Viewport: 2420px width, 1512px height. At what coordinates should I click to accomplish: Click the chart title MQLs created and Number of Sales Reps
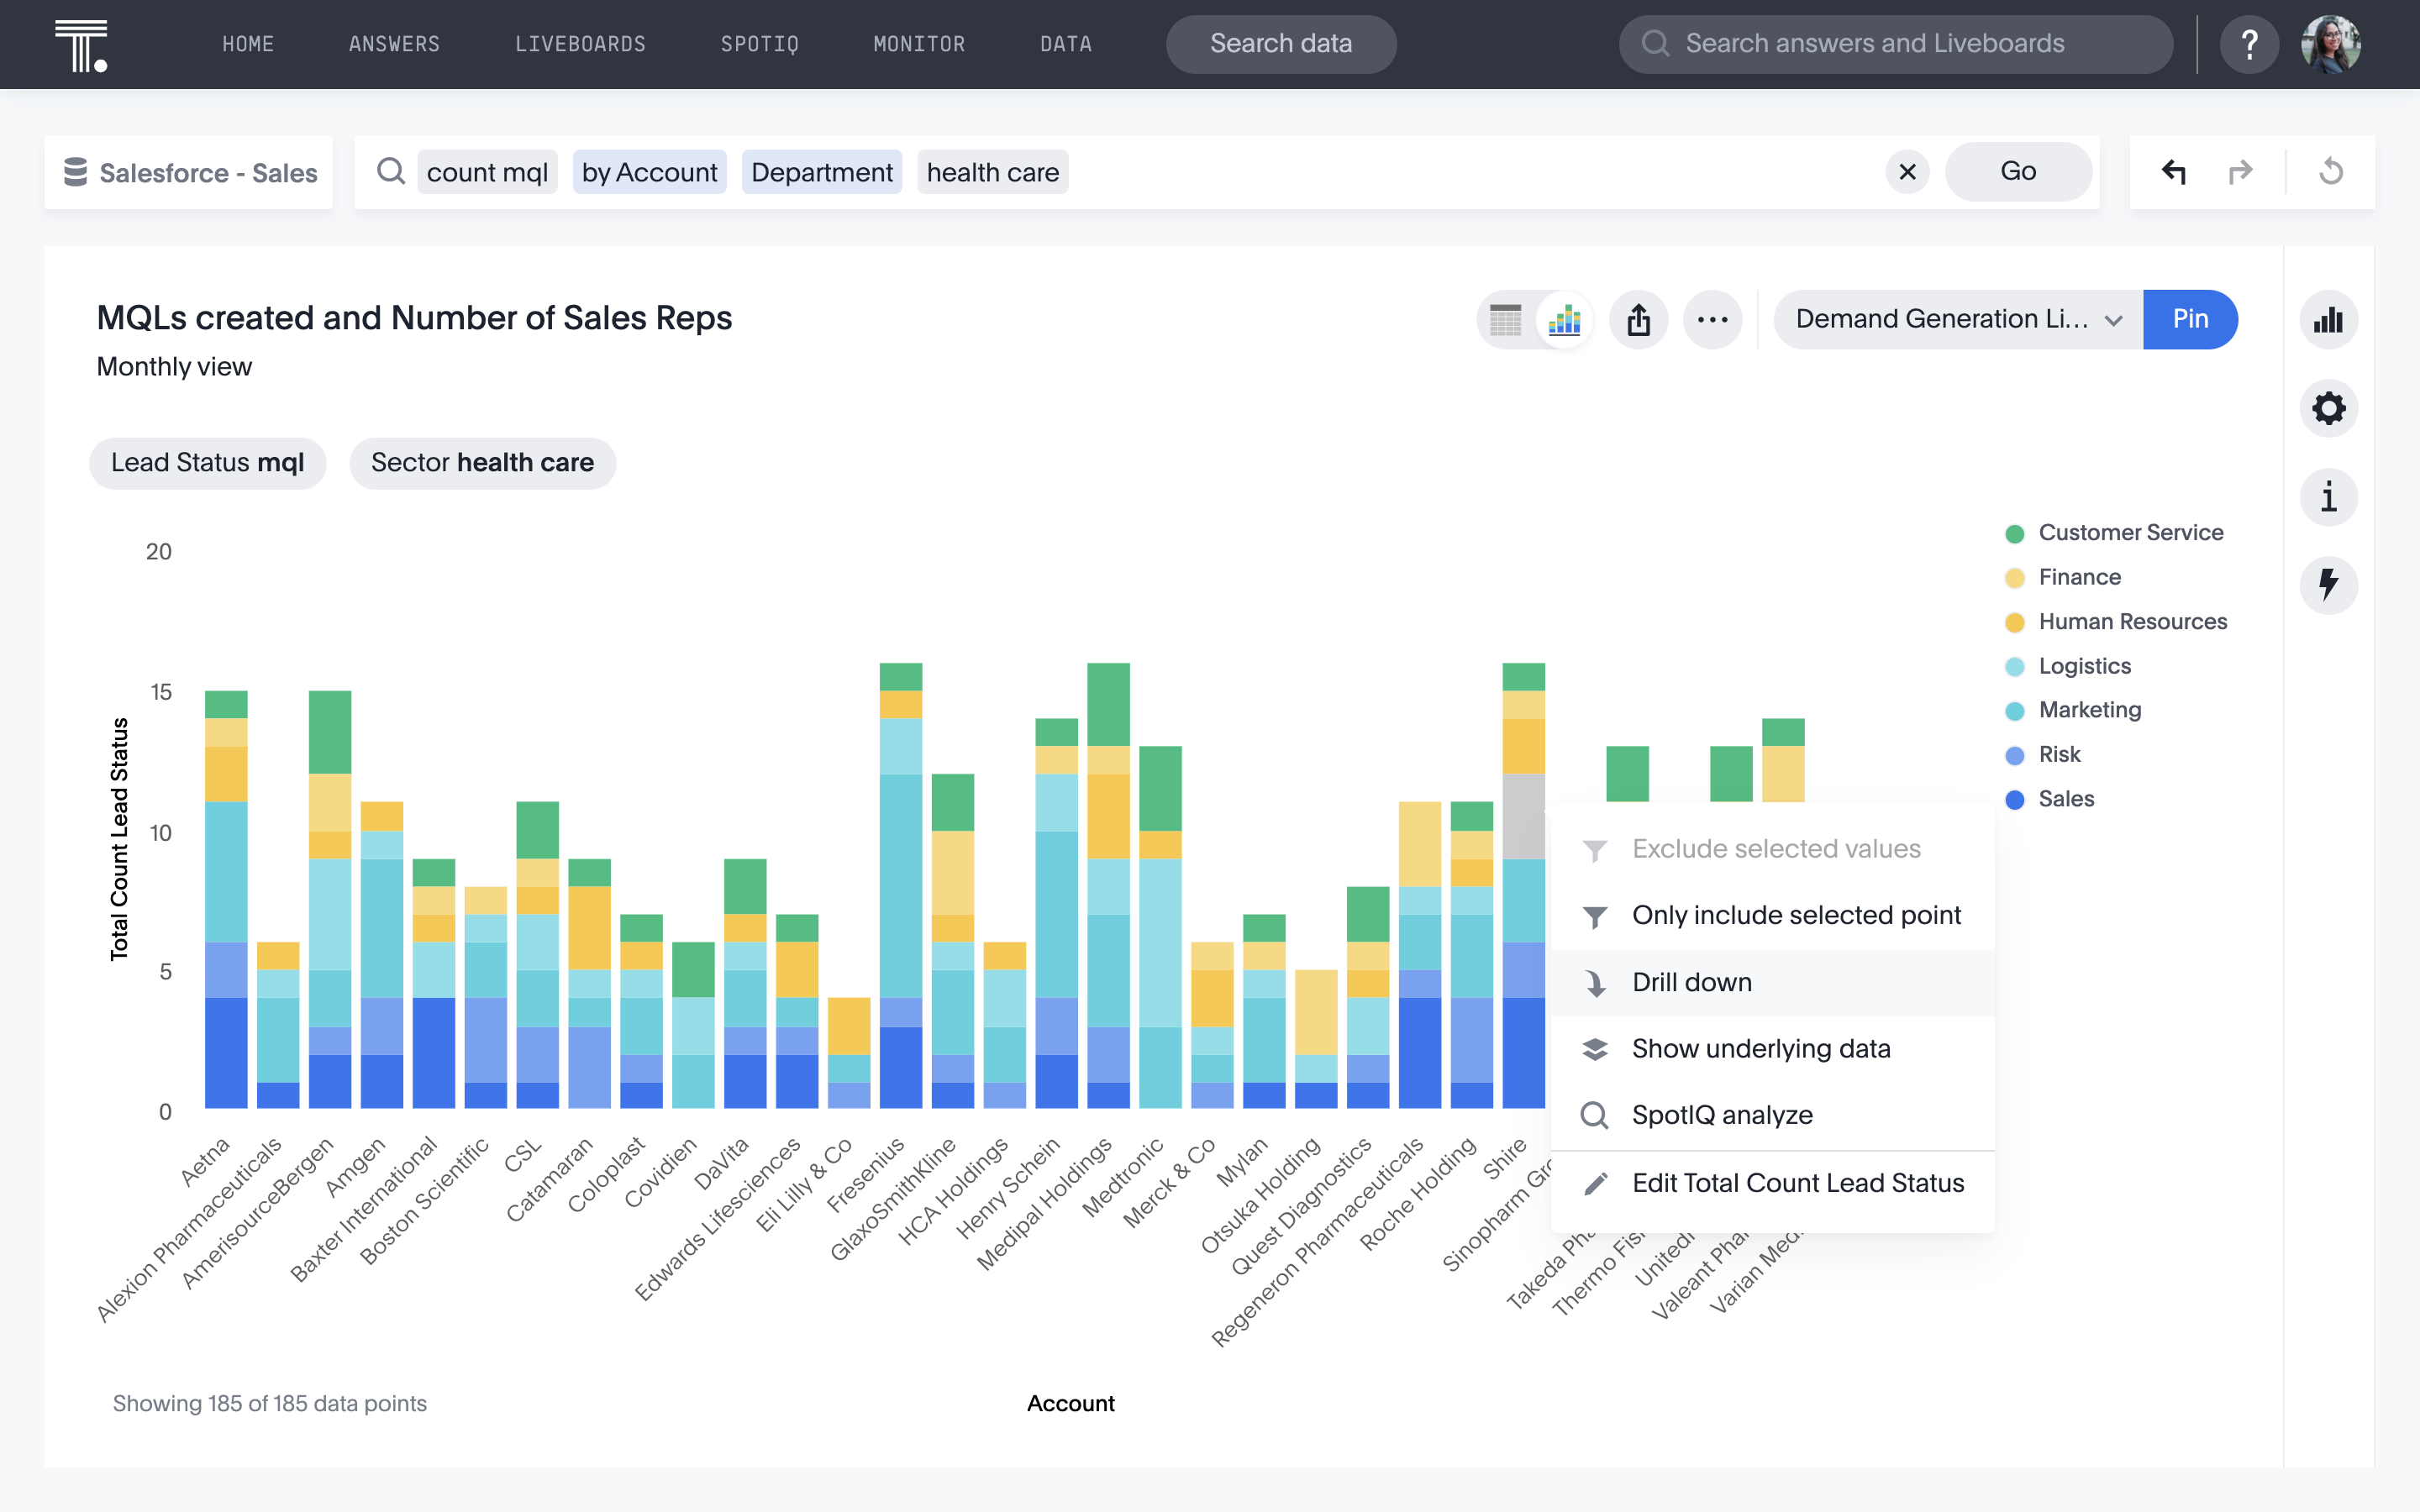pyautogui.click(x=414, y=318)
